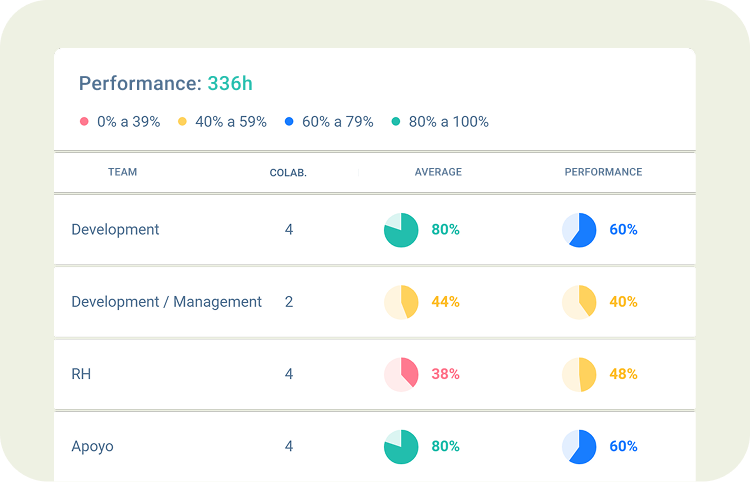The width and height of the screenshot is (750, 482).
Task: Click the red 0% a 39% legend dot
Action: [x=84, y=122]
